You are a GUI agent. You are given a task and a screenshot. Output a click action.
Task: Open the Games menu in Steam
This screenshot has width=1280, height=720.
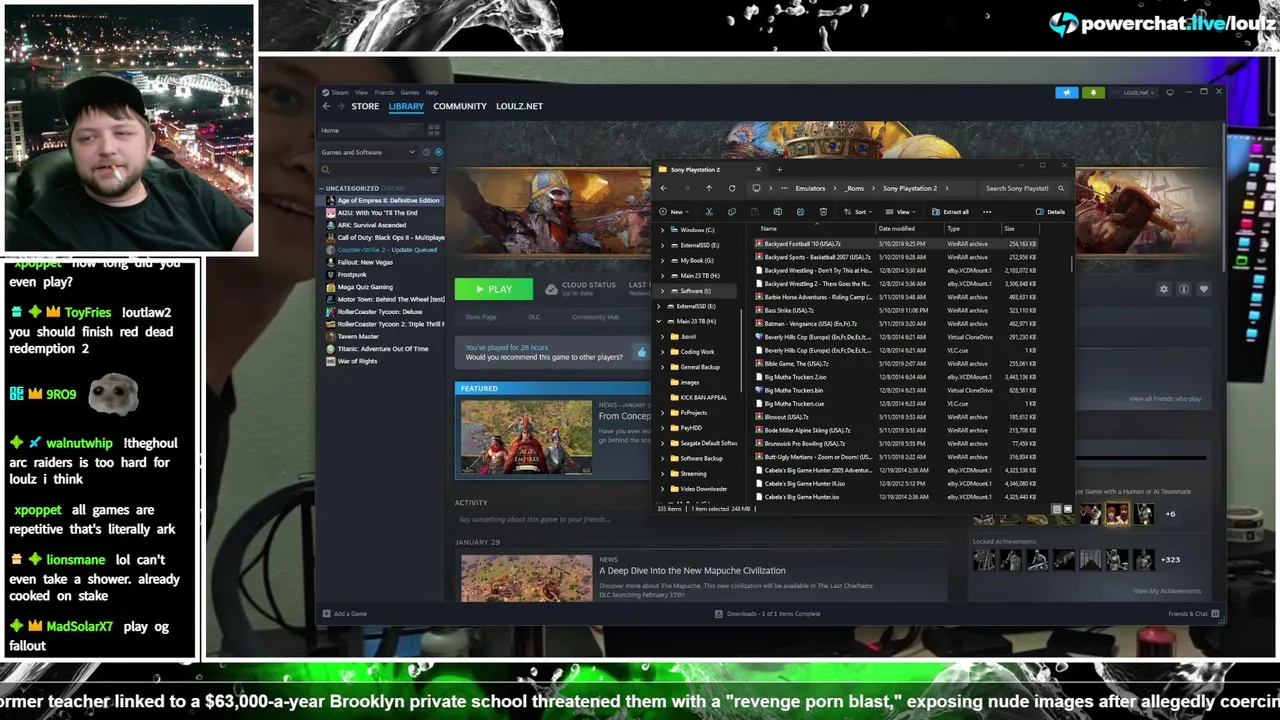[410, 92]
